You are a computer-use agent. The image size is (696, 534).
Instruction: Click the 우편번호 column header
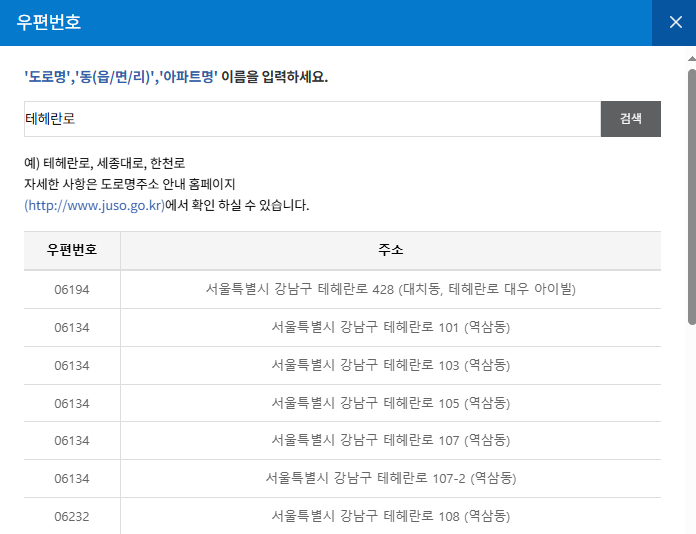pos(72,250)
